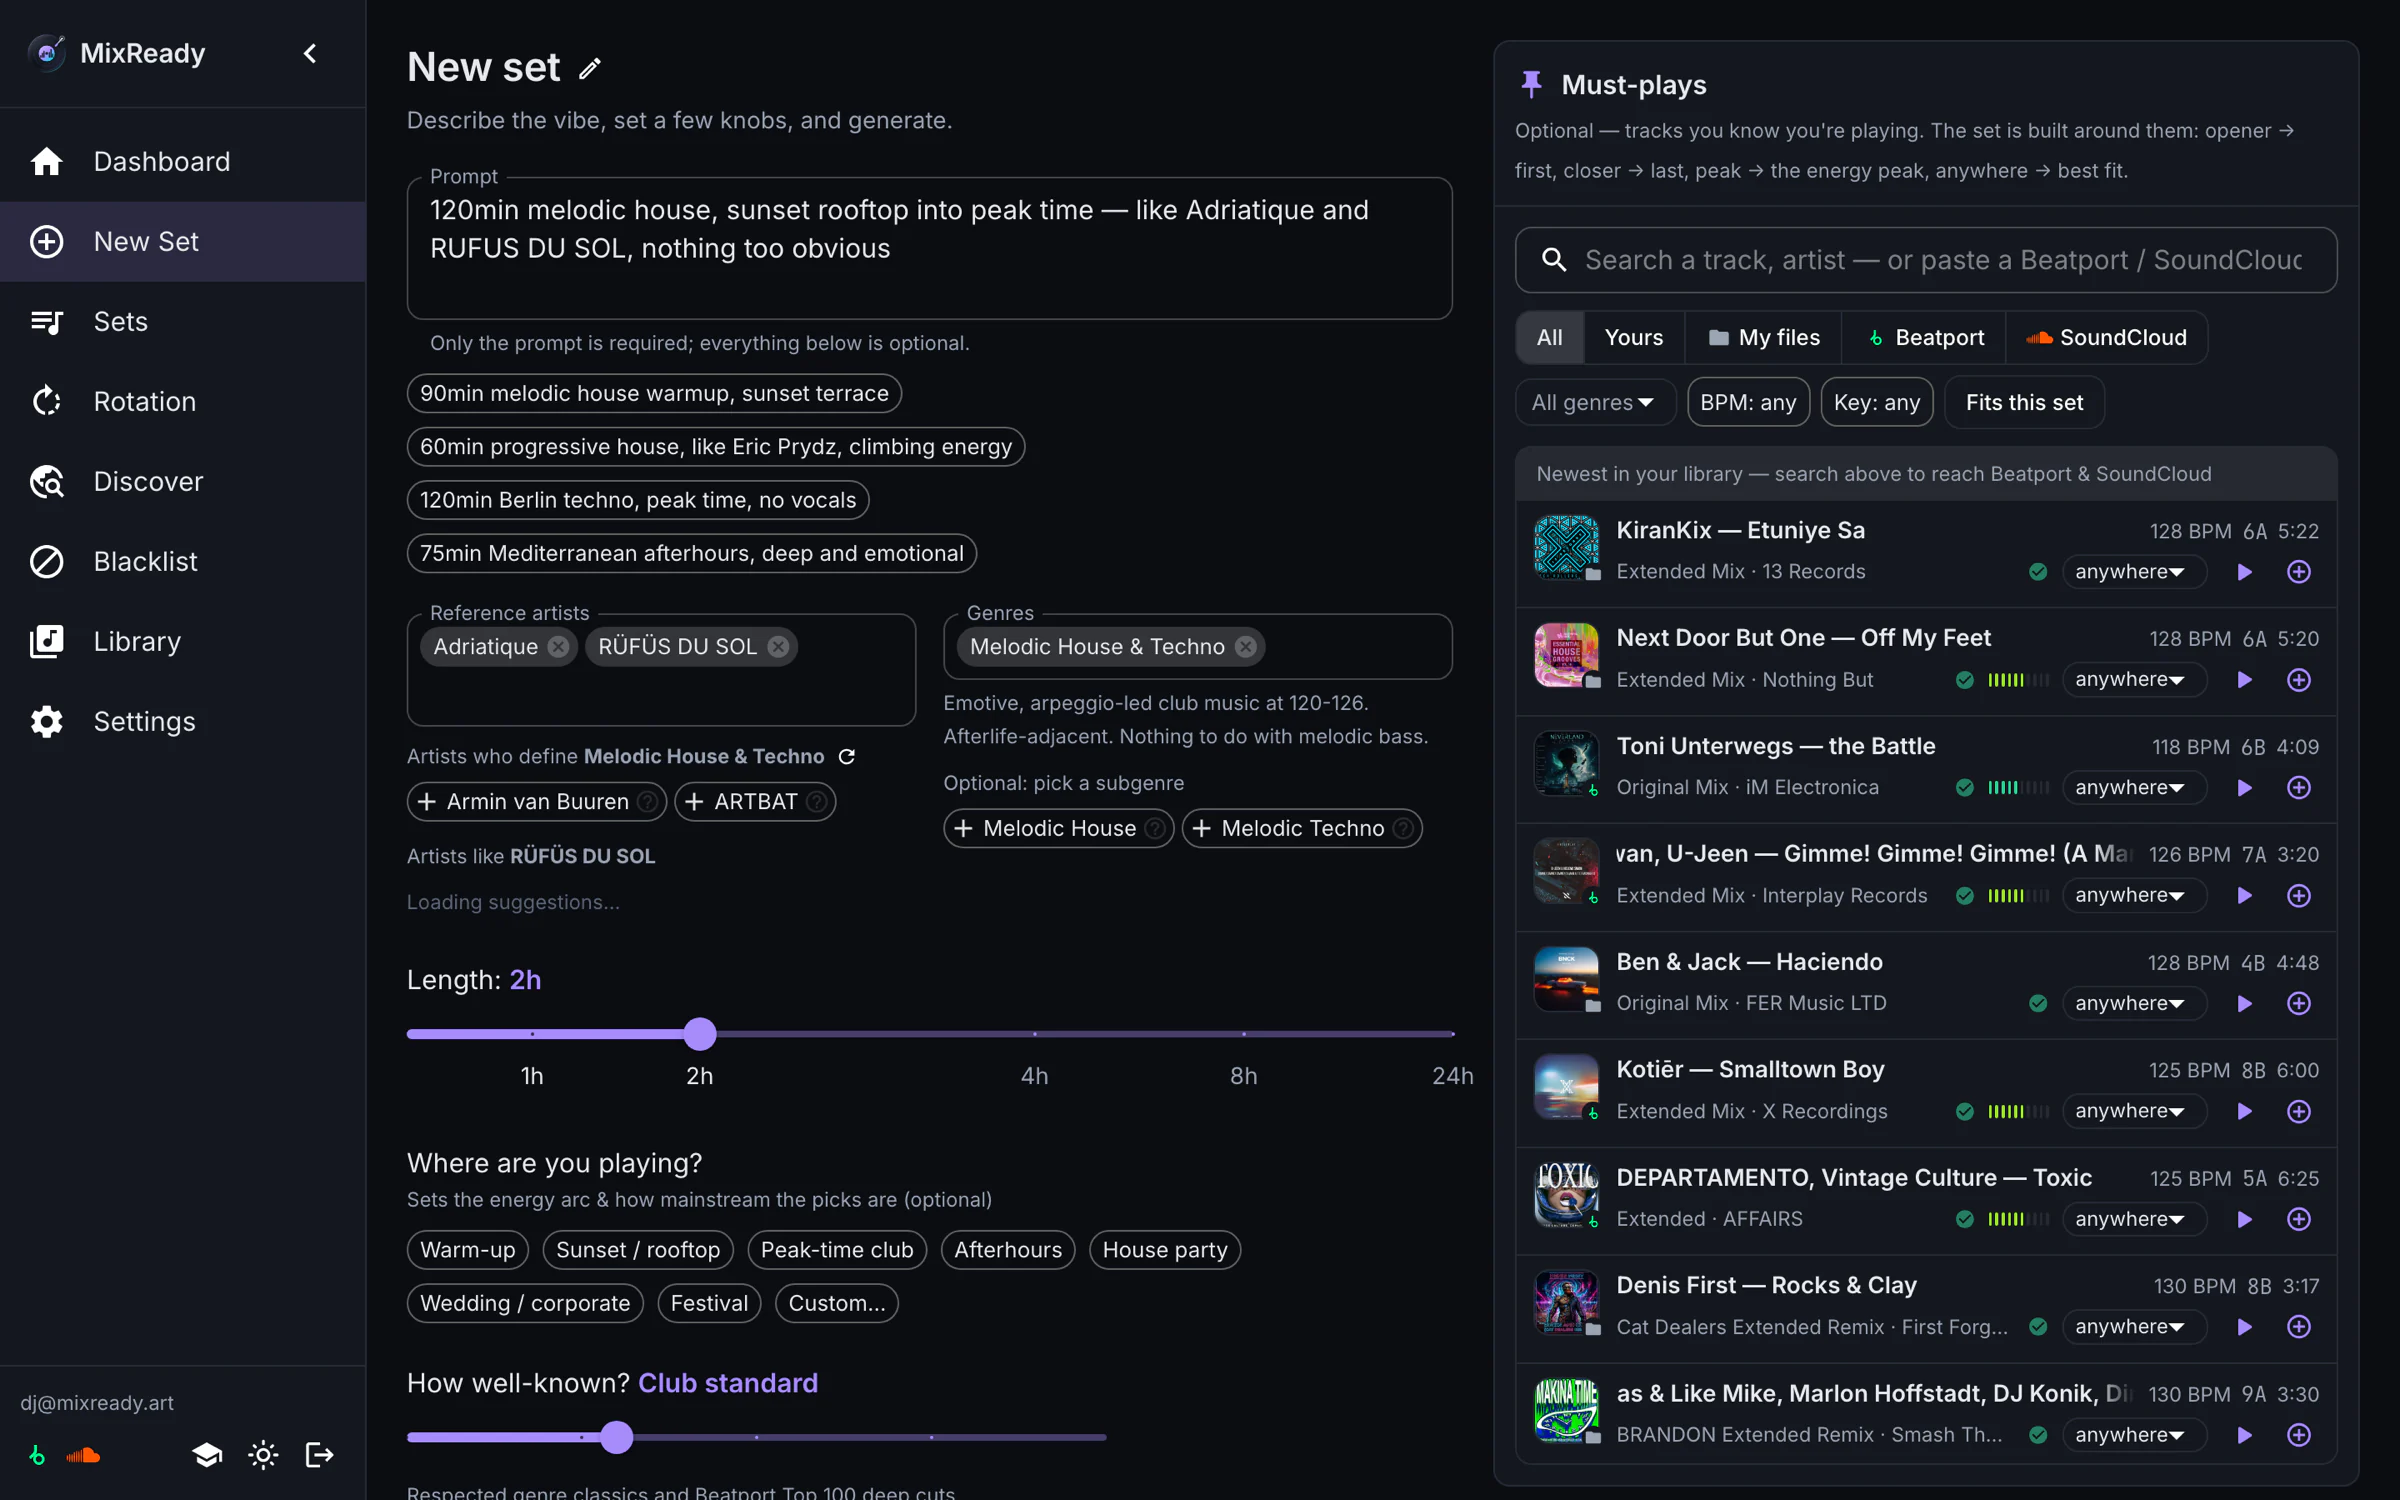This screenshot has height=1500, width=2400.
Task: Refresh artists who define Melodic House & Techno
Action: (847, 757)
